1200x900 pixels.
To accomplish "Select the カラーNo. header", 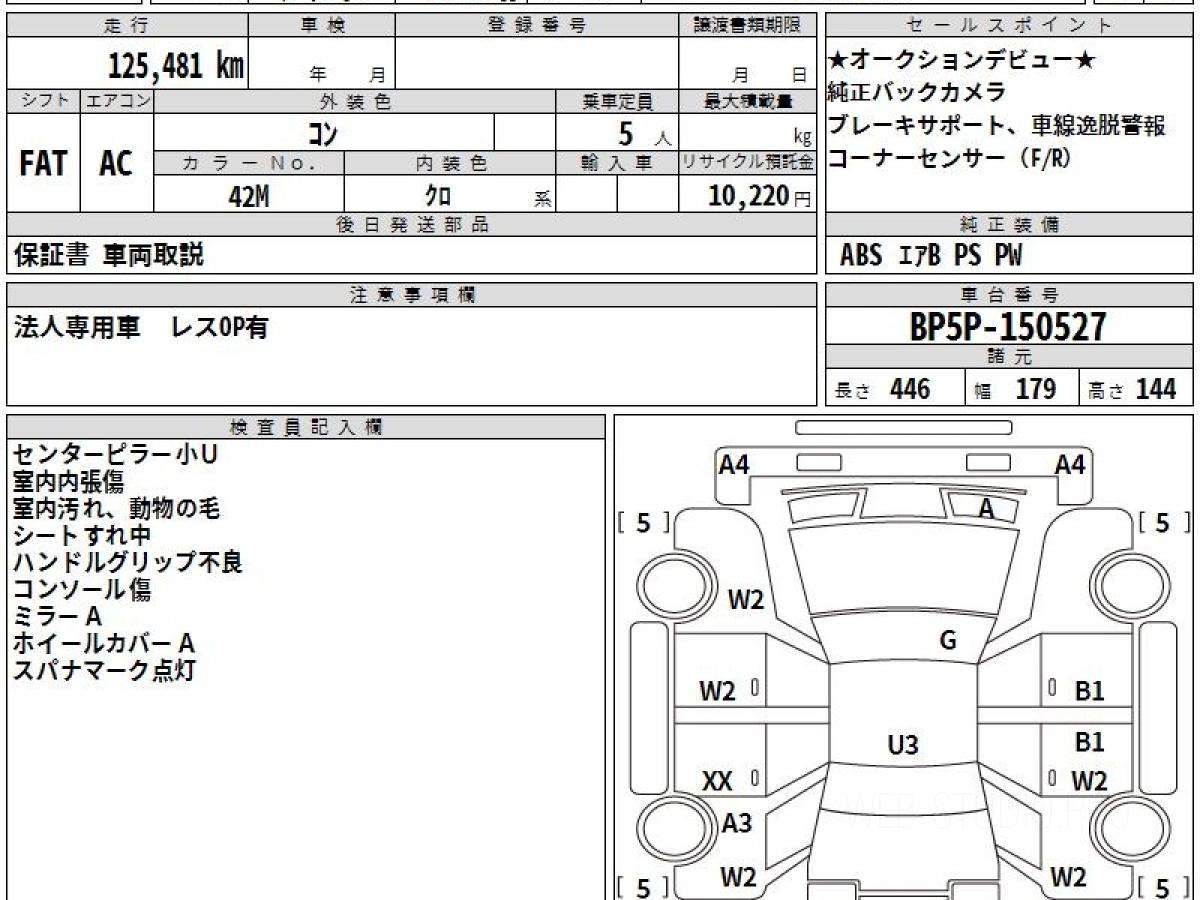I will coord(249,163).
